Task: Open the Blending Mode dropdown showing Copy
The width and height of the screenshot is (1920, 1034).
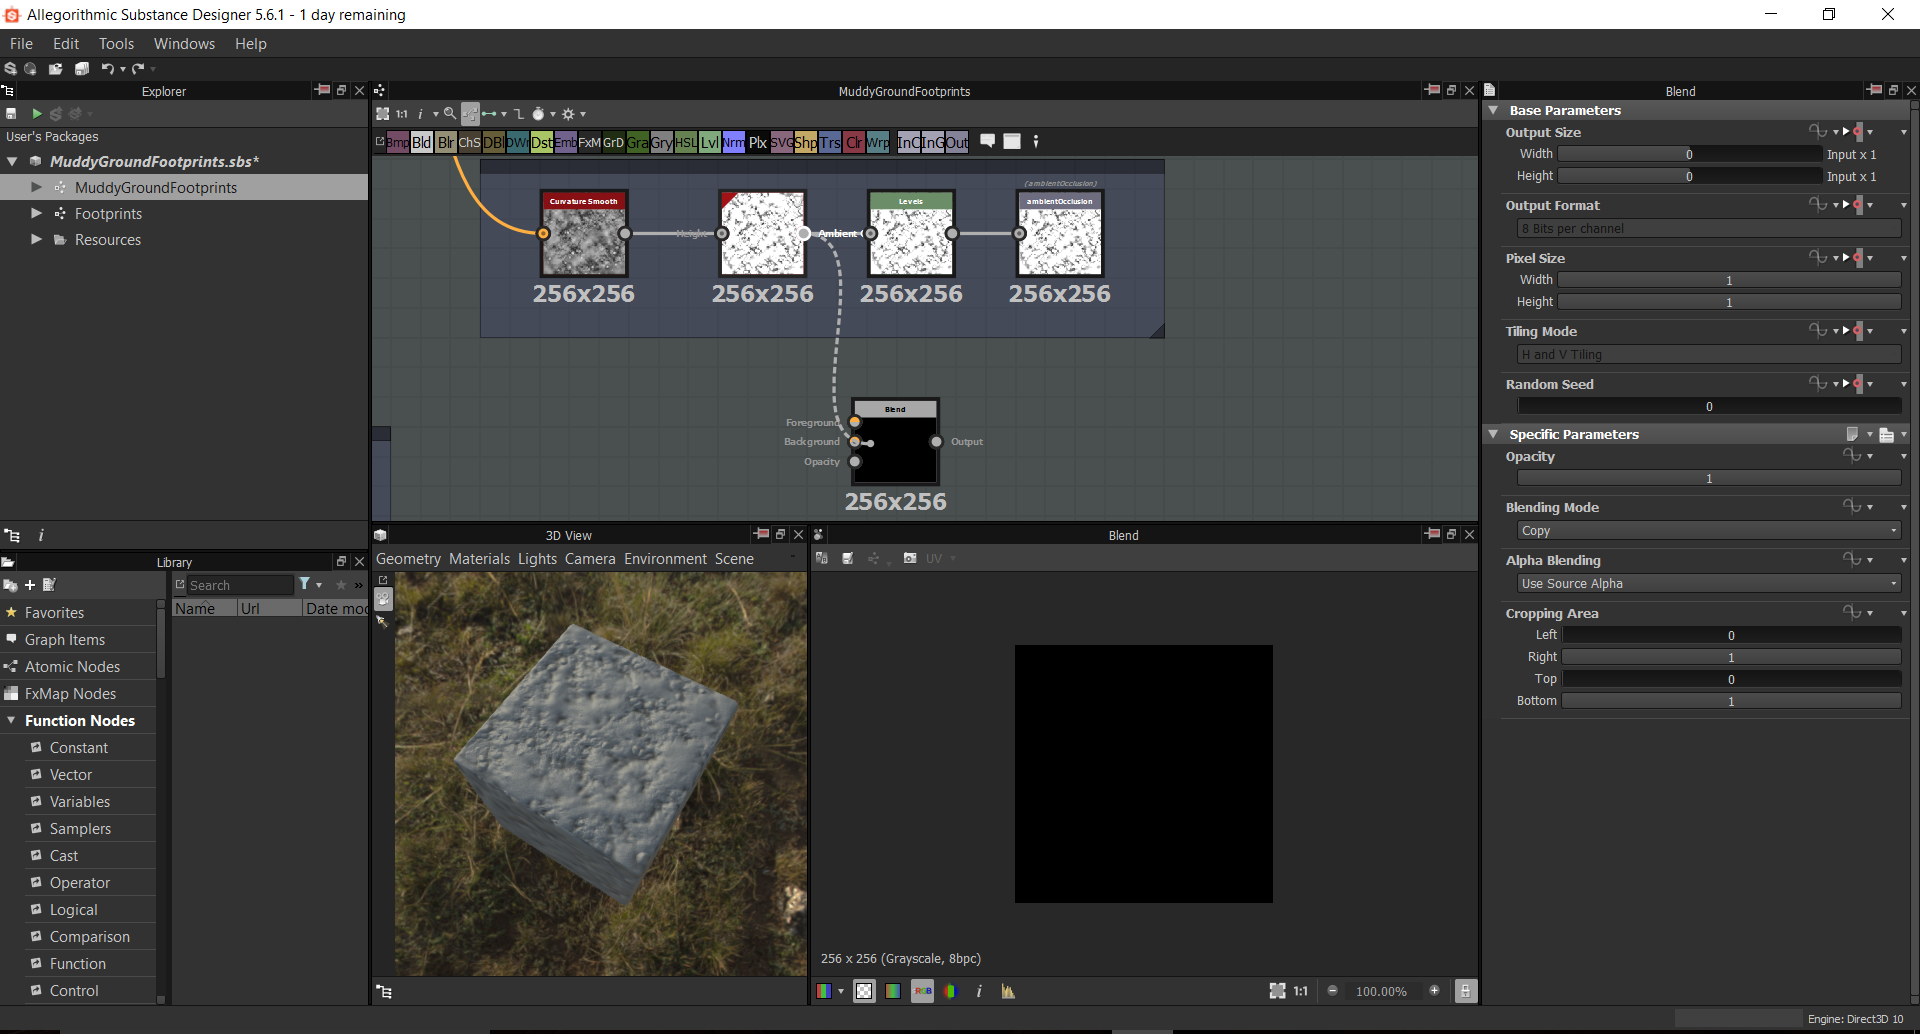Action: (1709, 531)
